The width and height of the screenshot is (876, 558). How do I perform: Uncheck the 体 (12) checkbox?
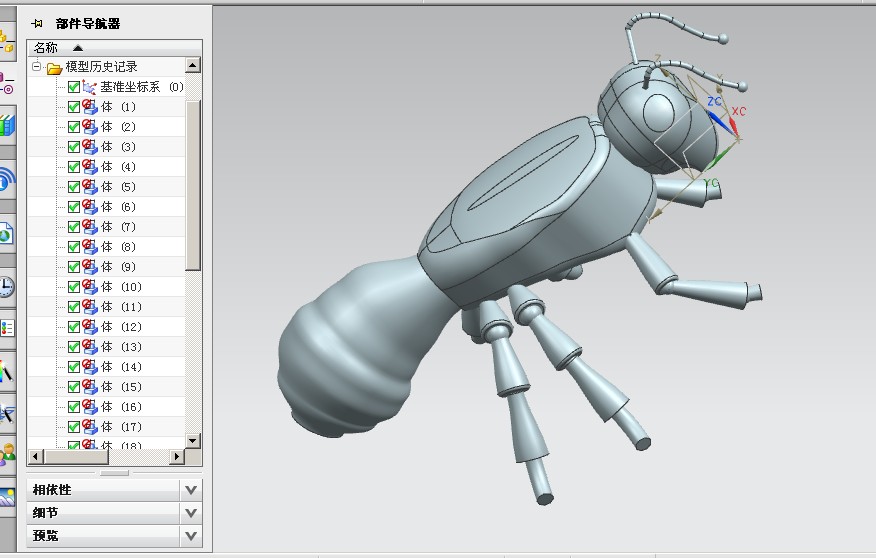pos(74,327)
